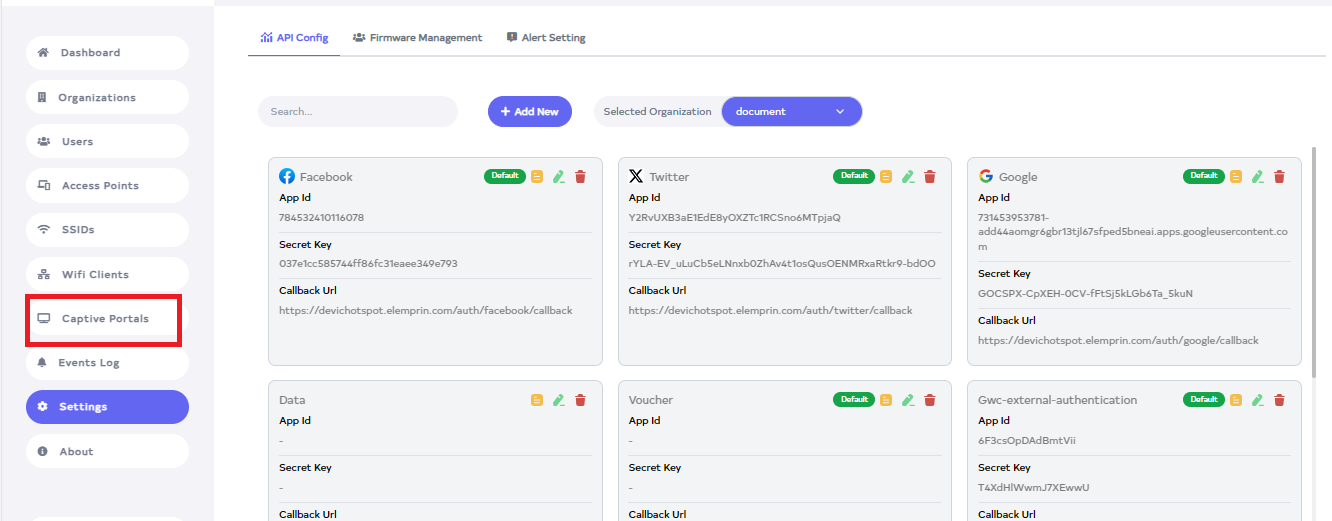The width and height of the screenshot is (1332, 521).
Task: Click the Facebook logo icon
Action: coord(287,177)
